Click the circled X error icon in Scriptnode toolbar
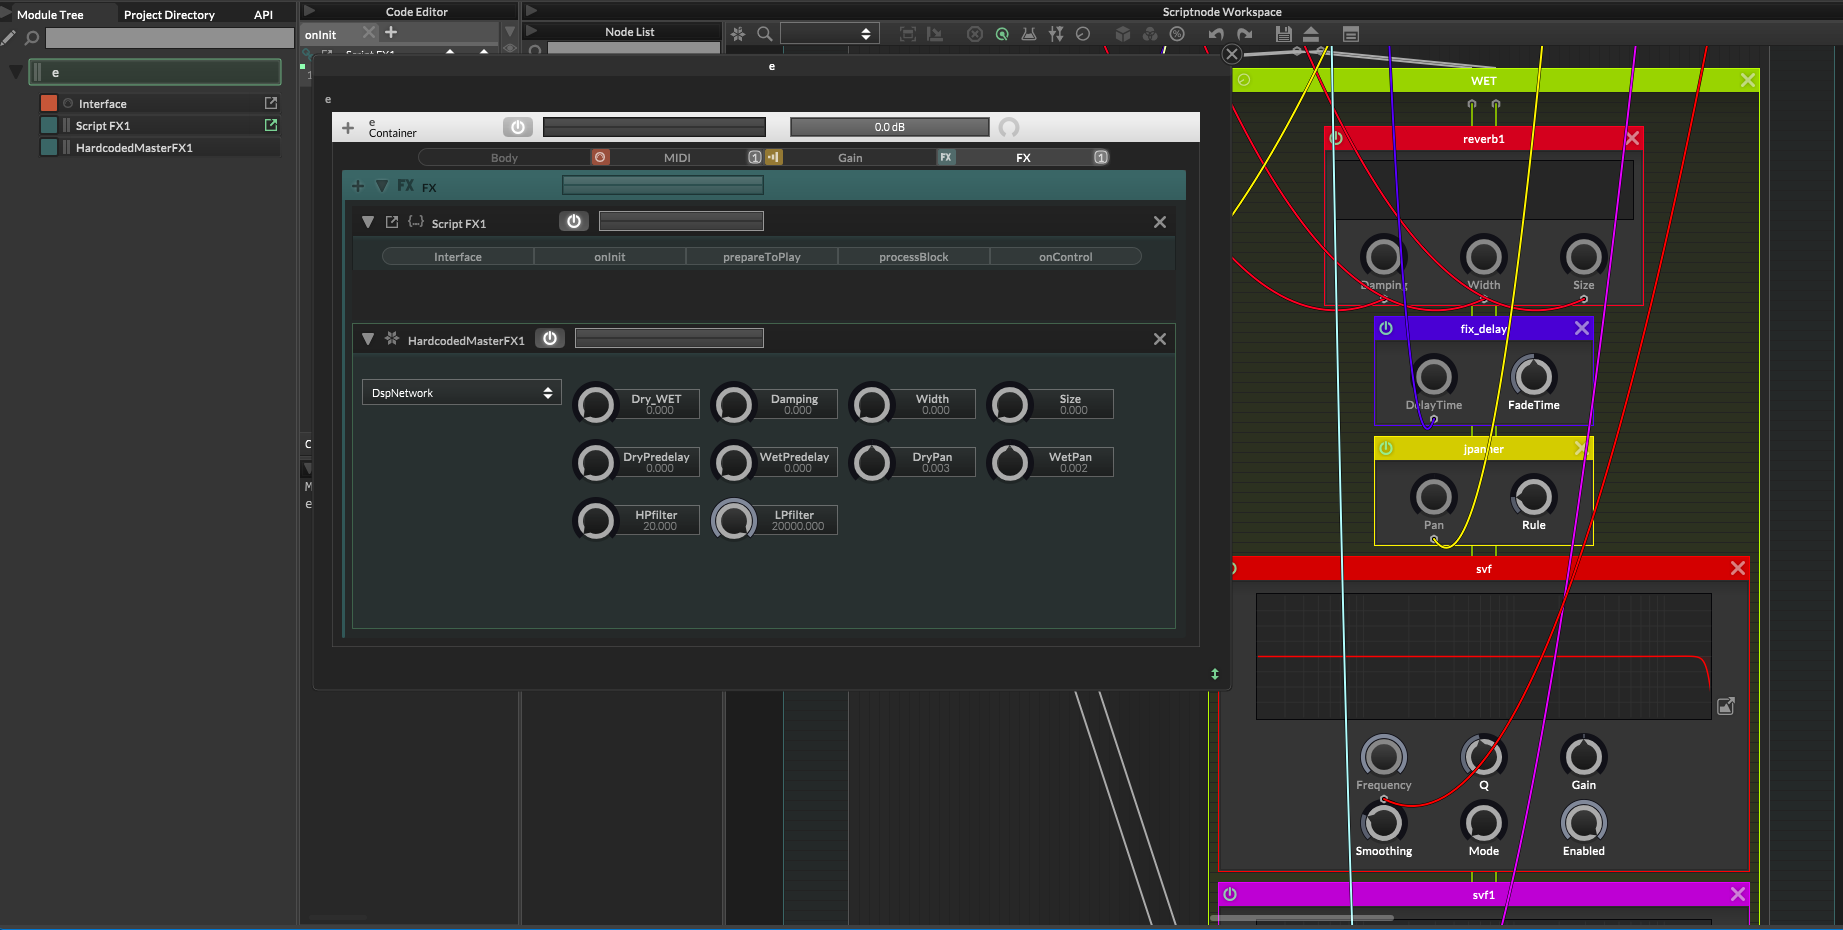 [x=975, y=34]
